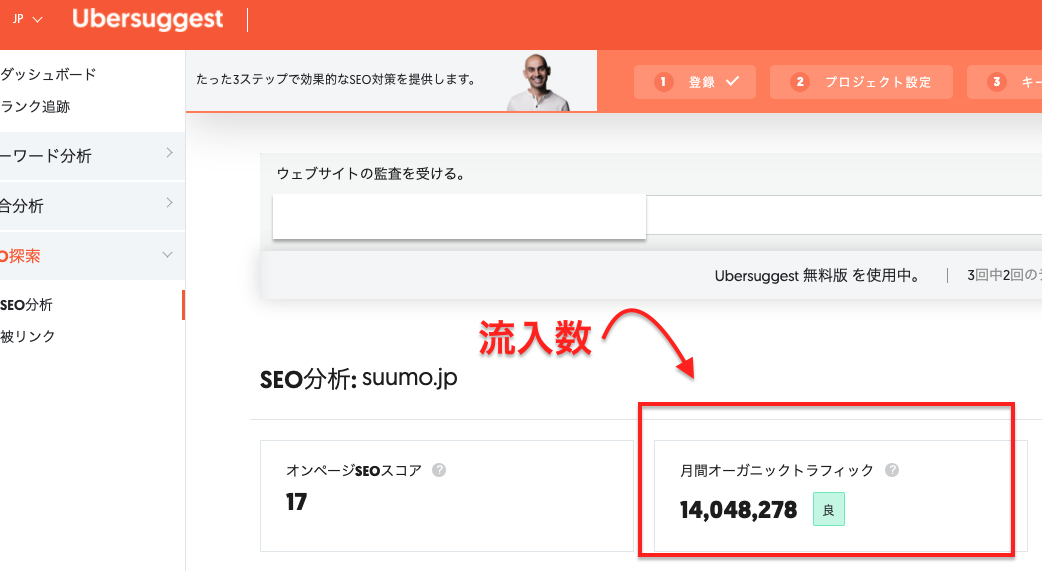This screenshot has width=1042, height=571.
Task: Expand the 合分析 sidebar section
Action: (92, 206)
